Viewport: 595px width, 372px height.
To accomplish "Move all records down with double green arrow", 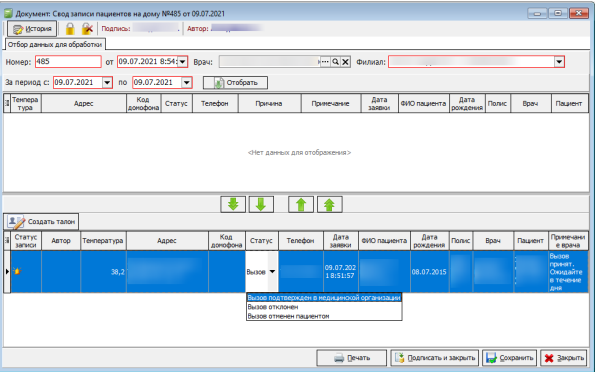I will [233, 205].
